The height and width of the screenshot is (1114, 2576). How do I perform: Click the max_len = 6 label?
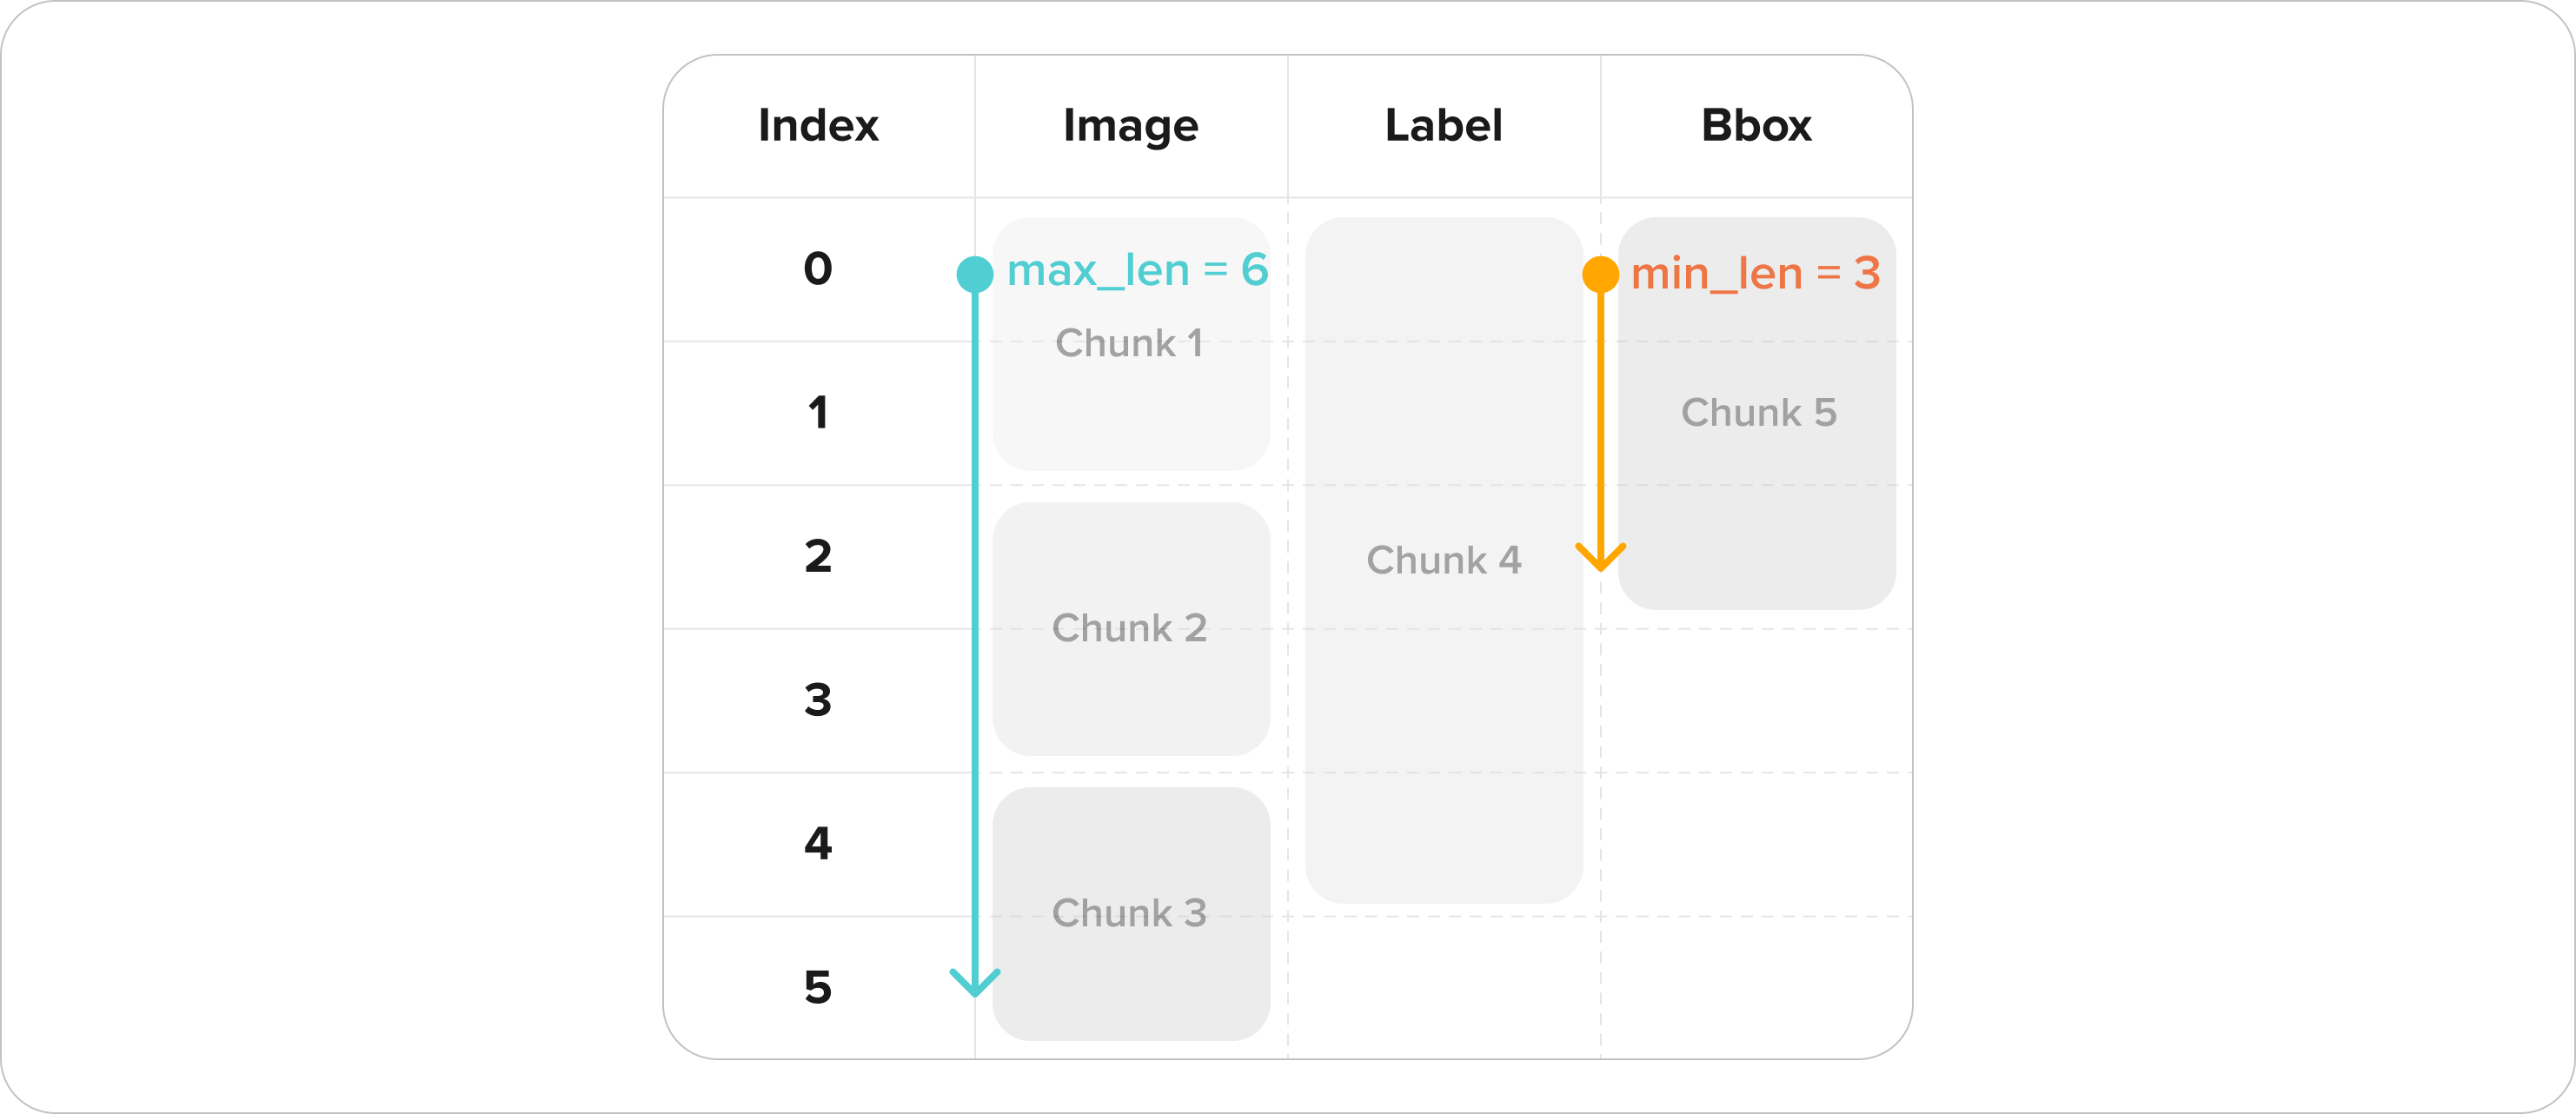[x=1138, y=270]
